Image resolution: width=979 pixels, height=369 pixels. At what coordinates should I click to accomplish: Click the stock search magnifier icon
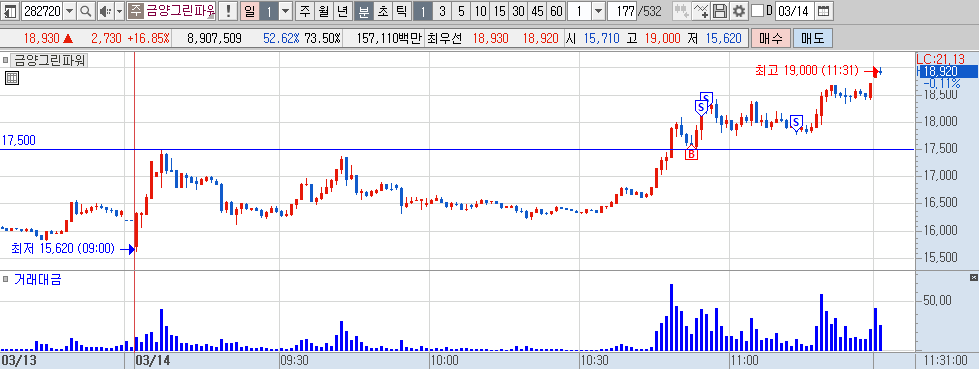[x=86, y=11]
